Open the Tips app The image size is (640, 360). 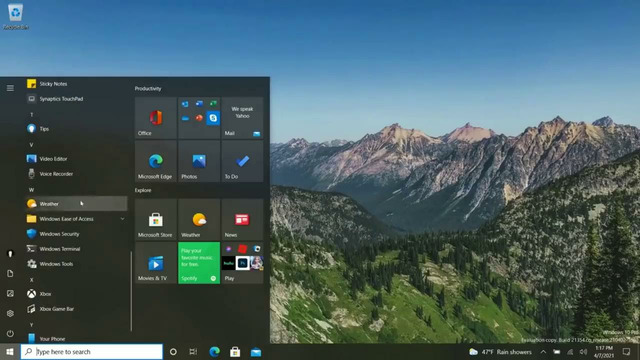click(76, 129)
